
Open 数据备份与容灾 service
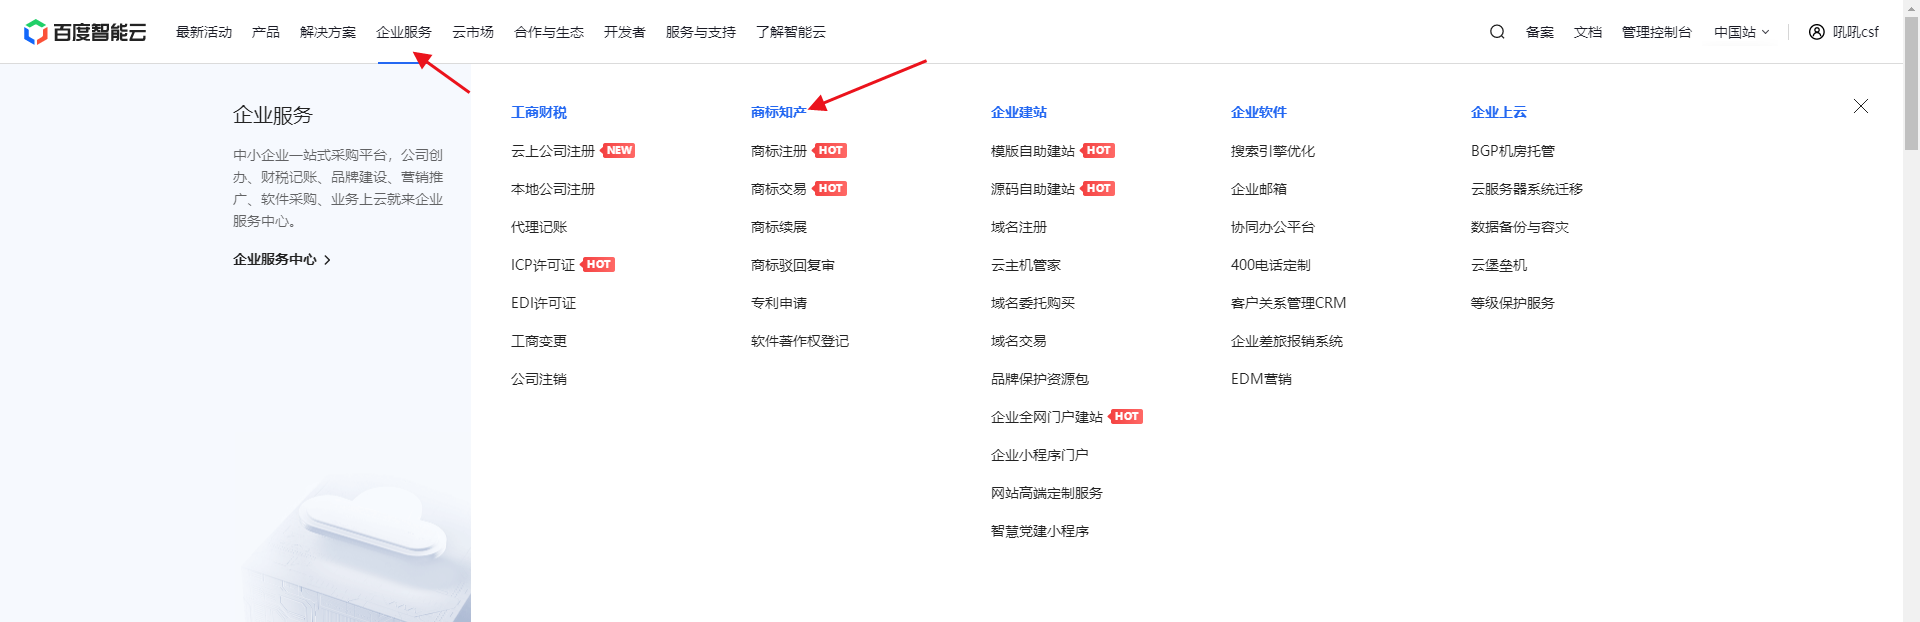pyautogui.click(x=1520, y=227)
